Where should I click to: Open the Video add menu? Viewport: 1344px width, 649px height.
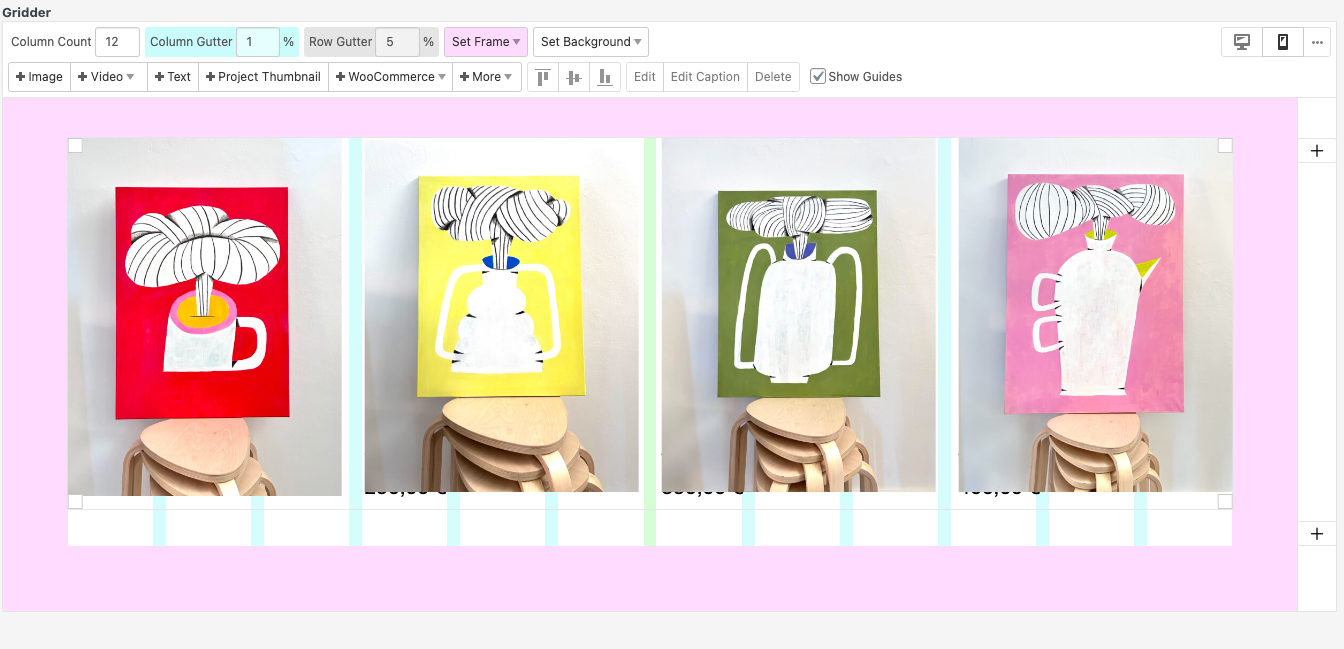pyautogui.click(x=107, y=77)
